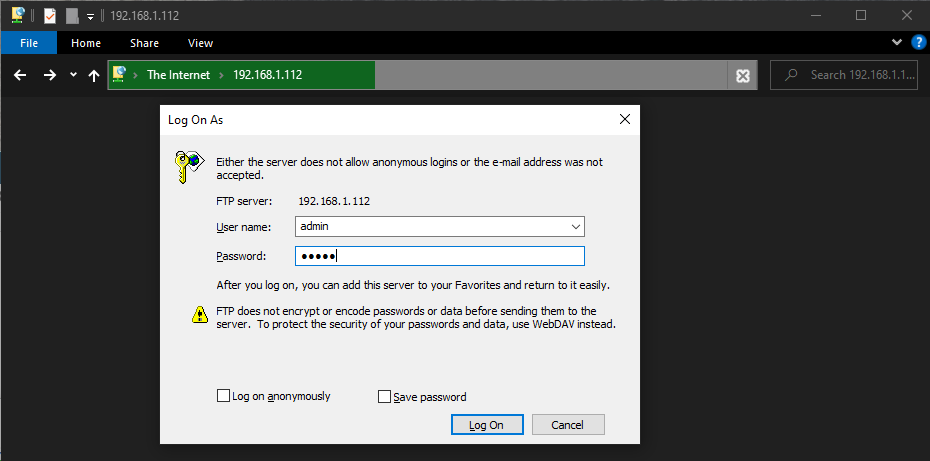Click the address bar network location icon
The height and width of the screenshot is (461, 930).
click(x=120, y=75)
